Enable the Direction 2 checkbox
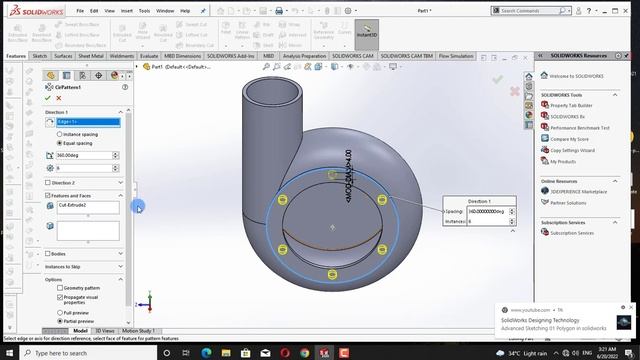640x360 pixels. point(48,182)
